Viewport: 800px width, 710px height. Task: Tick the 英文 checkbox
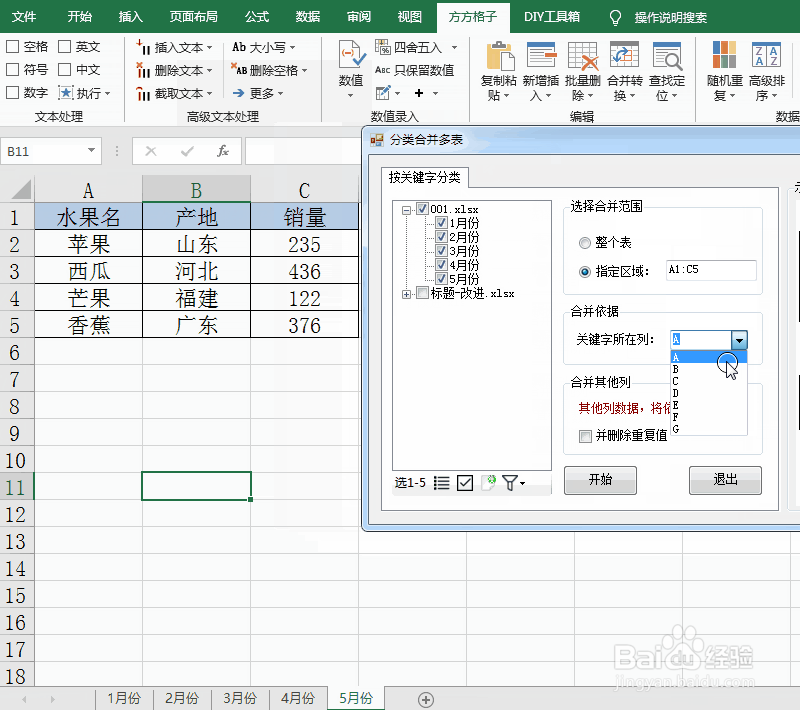(x=64, y=46)
